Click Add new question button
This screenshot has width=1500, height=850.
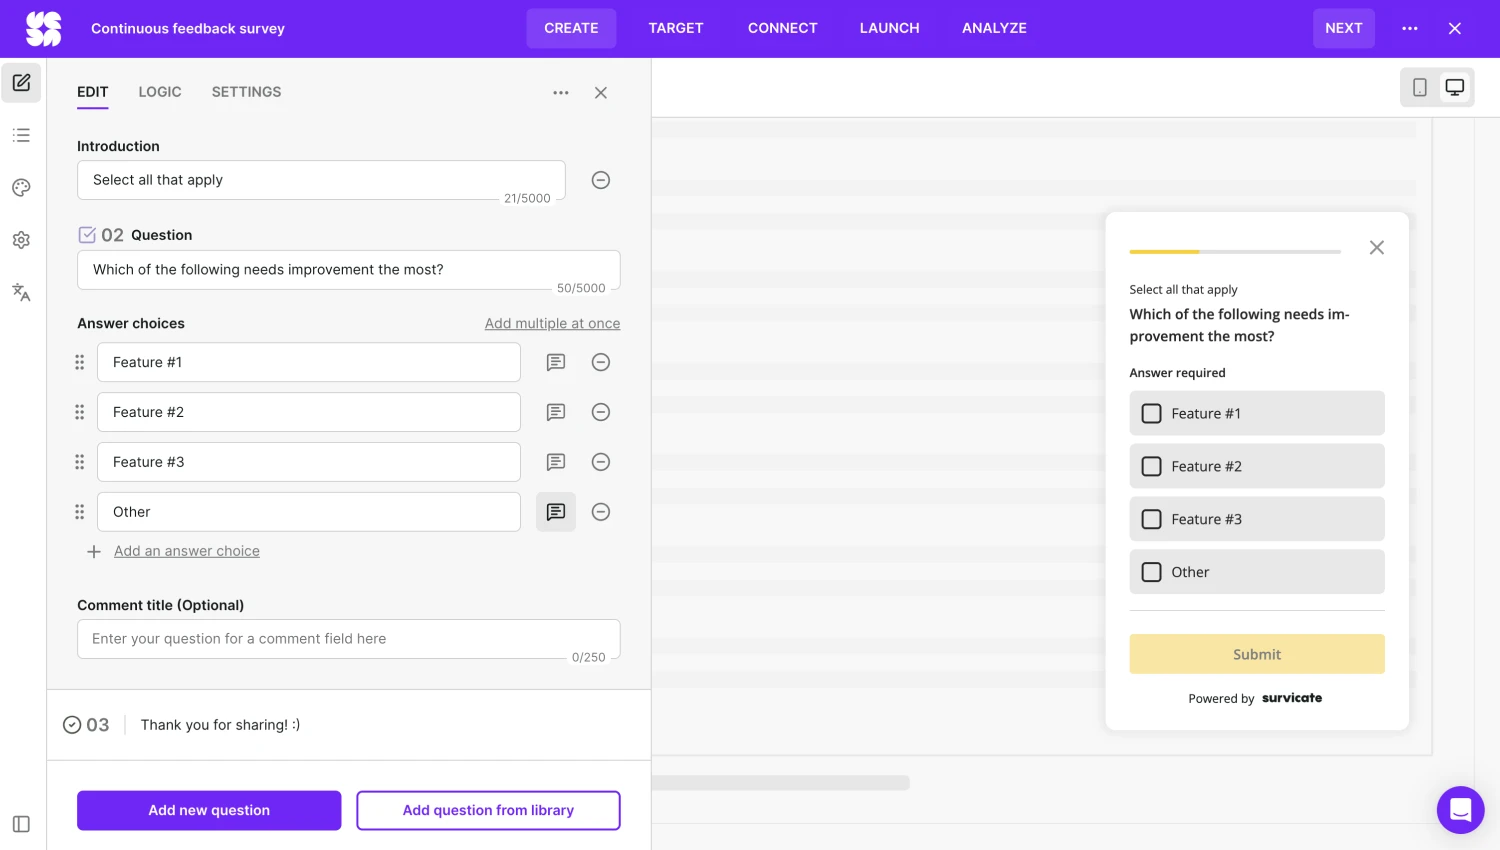[209, 811]
